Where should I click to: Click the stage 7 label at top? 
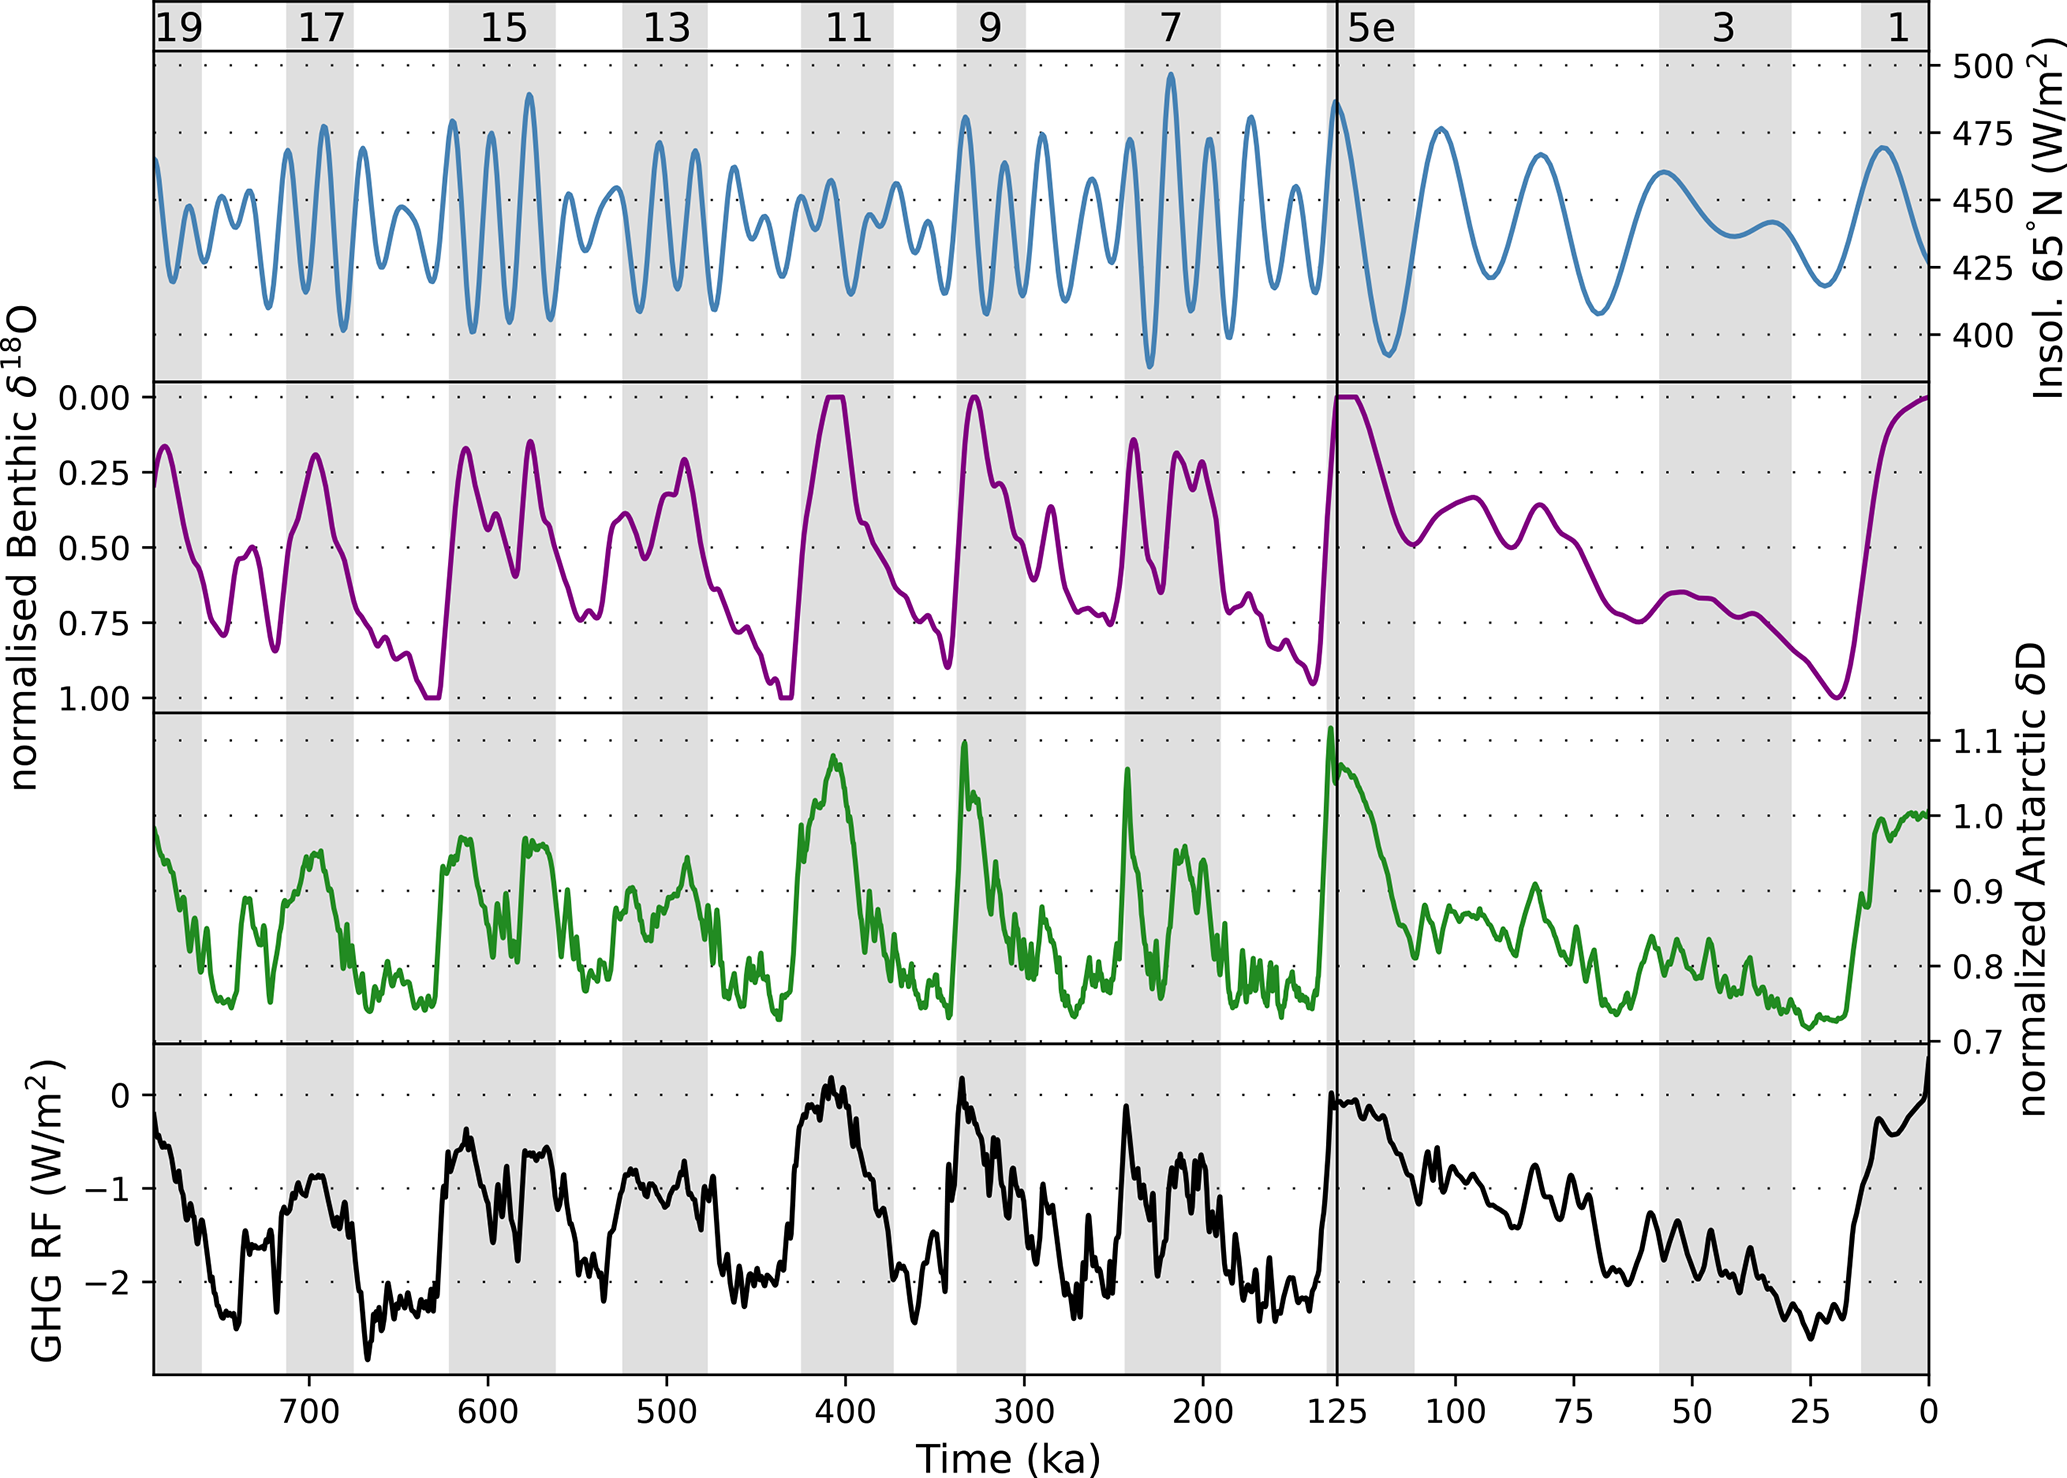pos(1171,27)
